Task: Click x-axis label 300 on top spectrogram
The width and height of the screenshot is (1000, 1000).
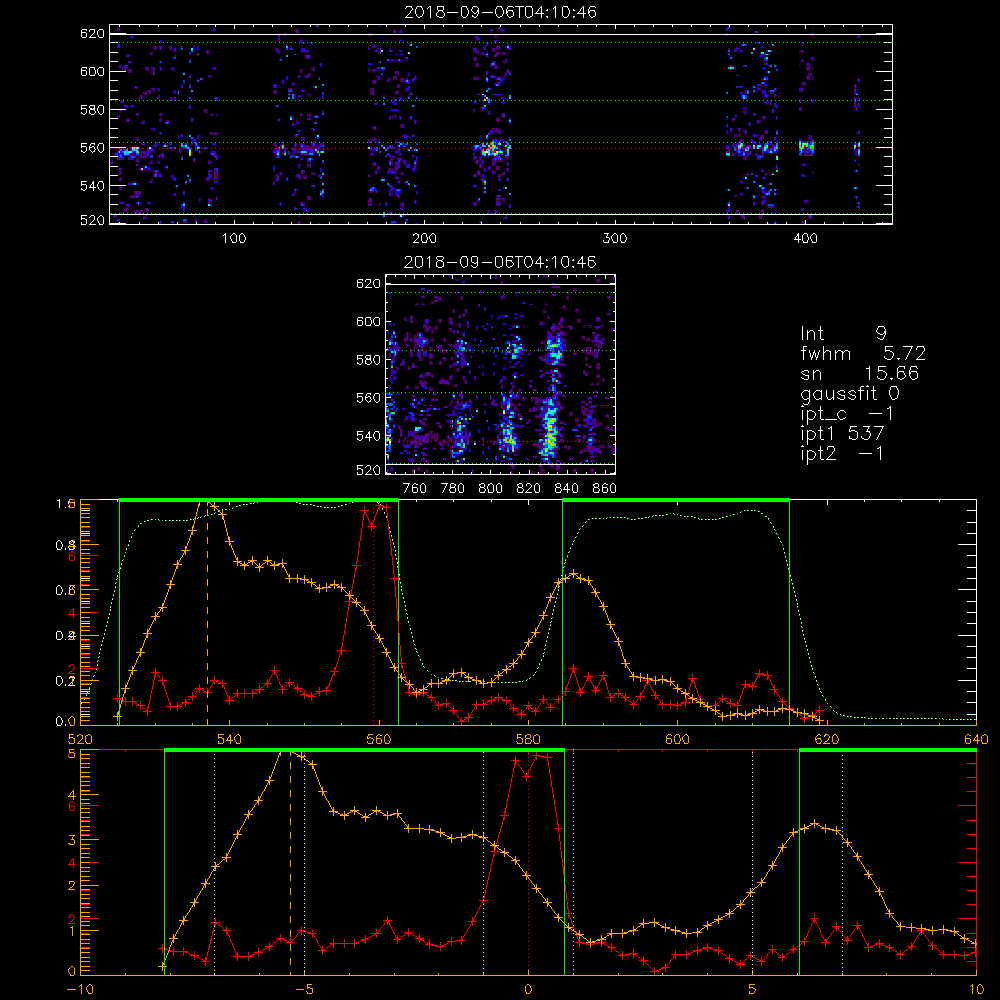Action: pyautogui.click(x=615, y=239)
